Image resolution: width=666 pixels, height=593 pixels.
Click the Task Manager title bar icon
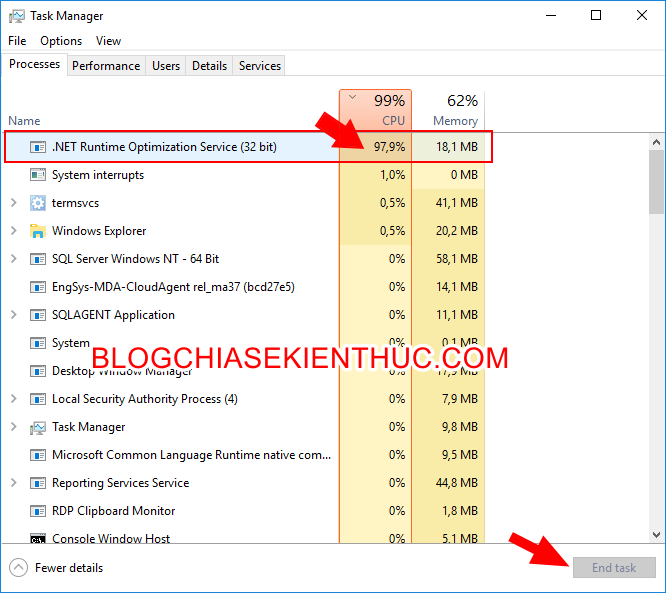click(x=17, y=16)
